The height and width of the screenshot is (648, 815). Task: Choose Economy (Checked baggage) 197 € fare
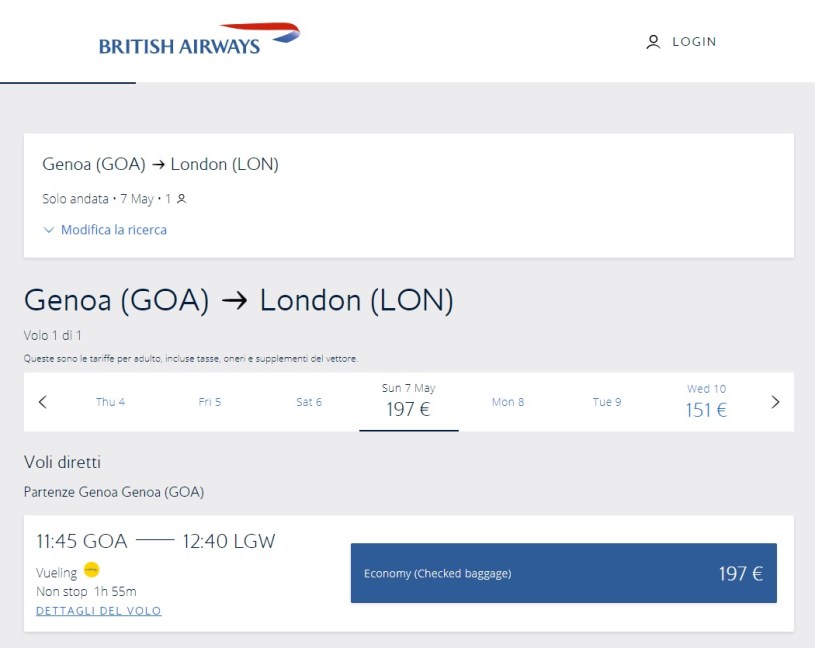563,573
